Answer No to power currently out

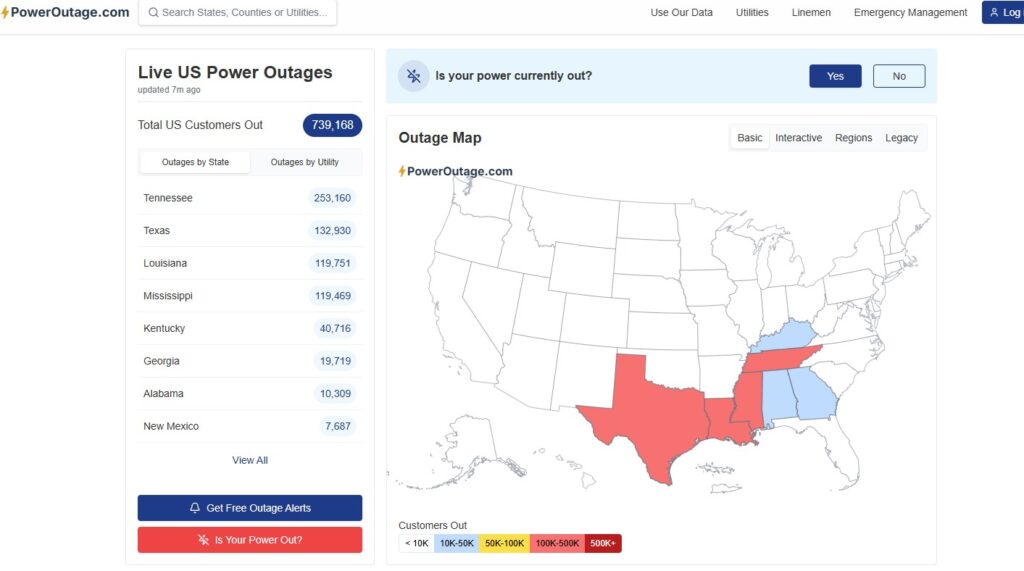click(898, 76)
